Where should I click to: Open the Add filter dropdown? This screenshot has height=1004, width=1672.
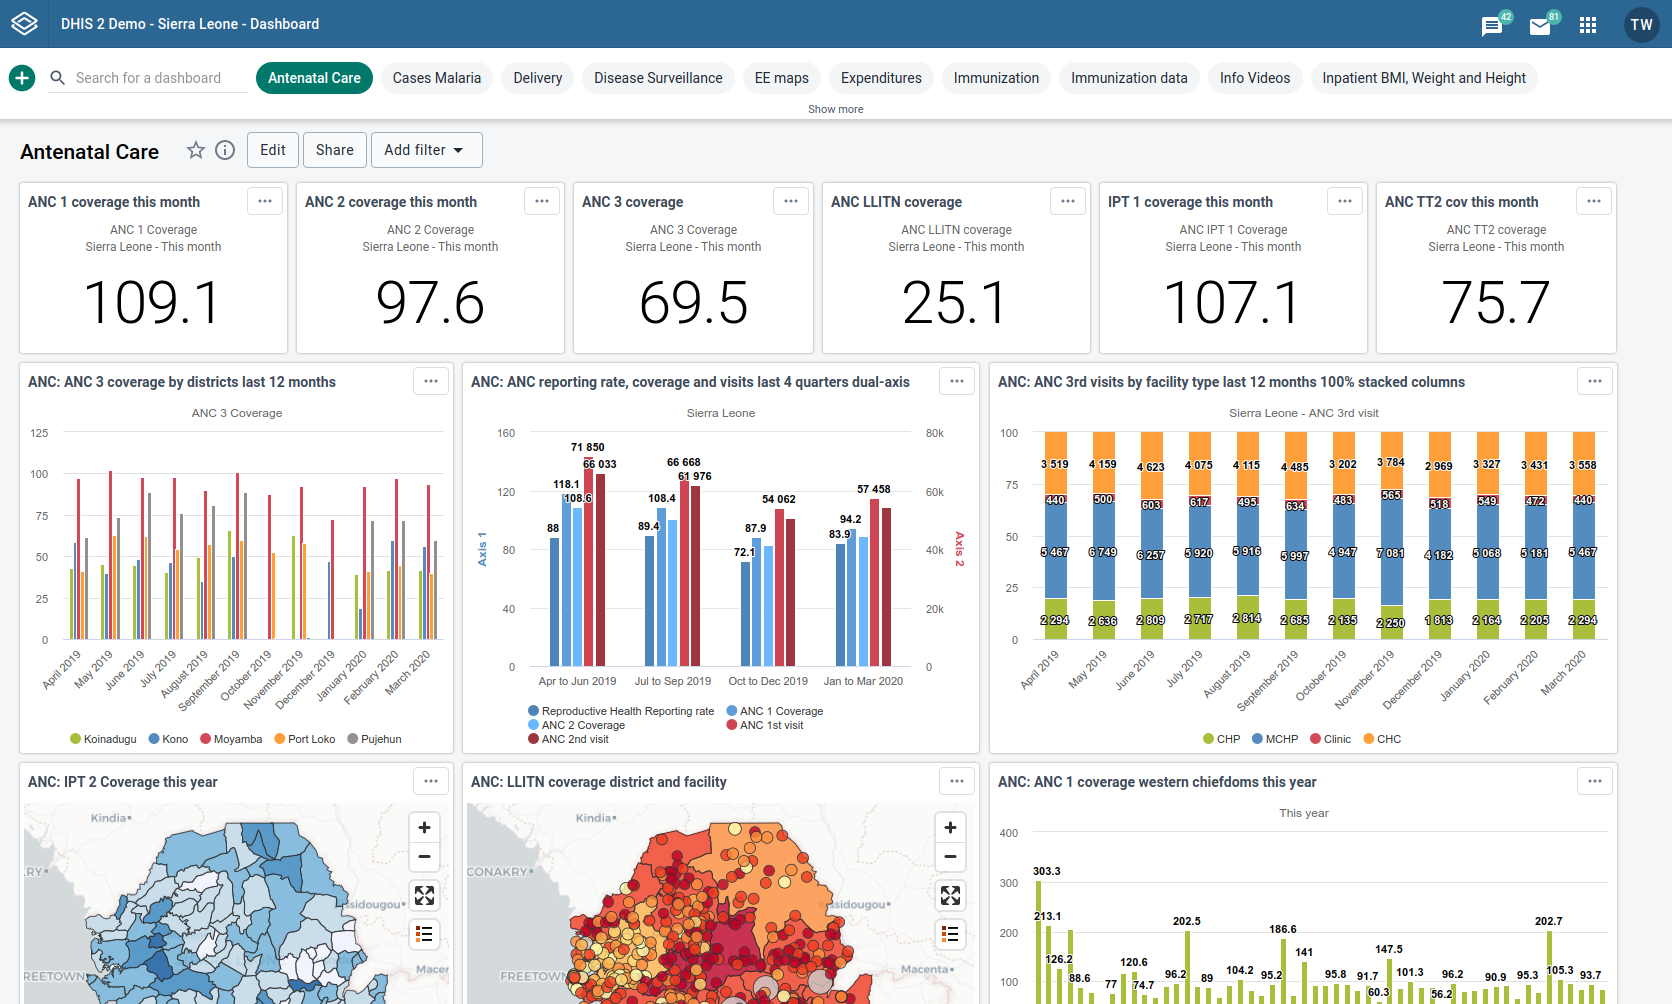[x=426, y=150]
